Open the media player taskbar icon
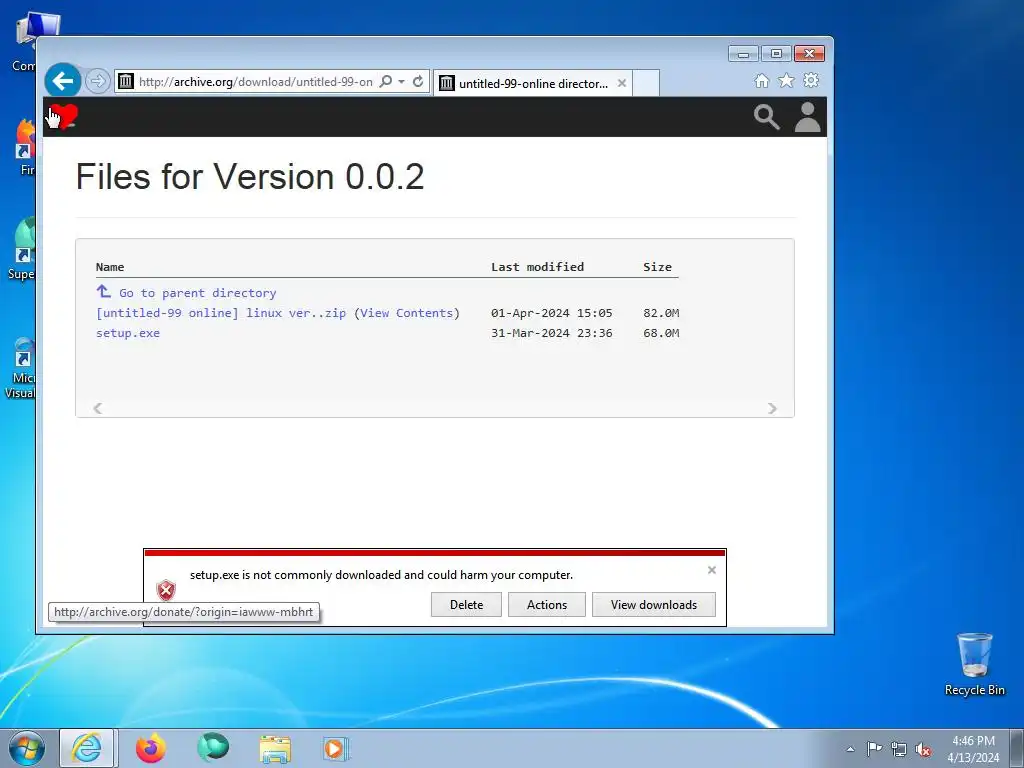 [337, 748]
